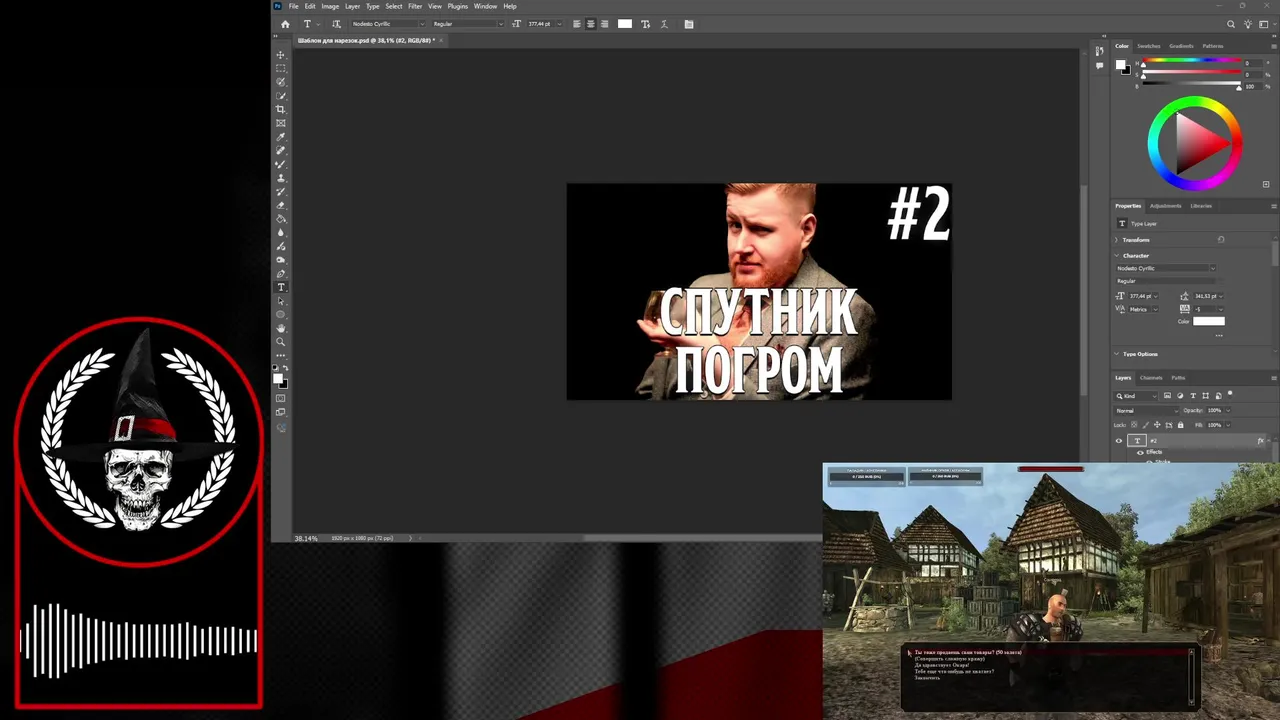This screenshot has width=1280, height=720.
Task: Select the Frame tool
Action: (x=280, y=123)
